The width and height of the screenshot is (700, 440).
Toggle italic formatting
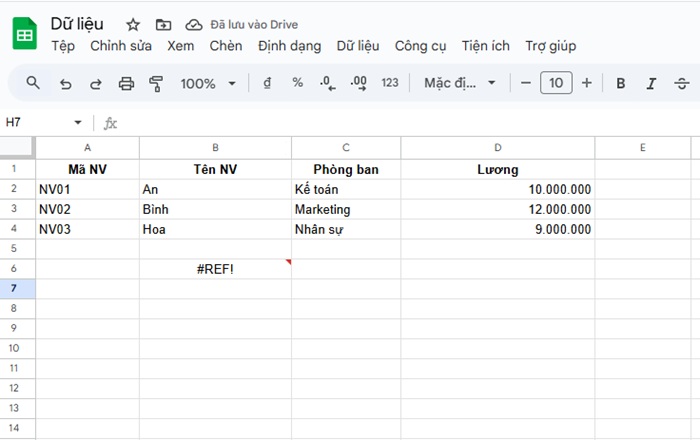pos(651,83)
